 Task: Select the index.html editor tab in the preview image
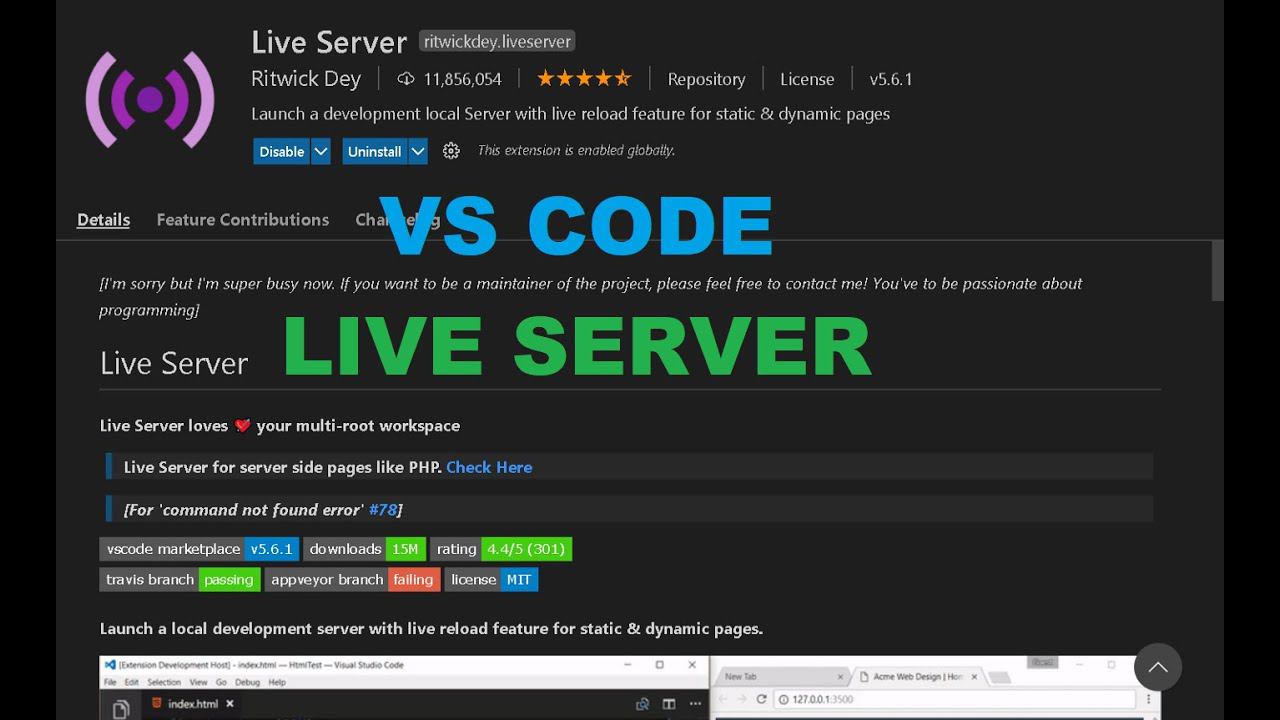pyautogui.click(x=191, y=704)
